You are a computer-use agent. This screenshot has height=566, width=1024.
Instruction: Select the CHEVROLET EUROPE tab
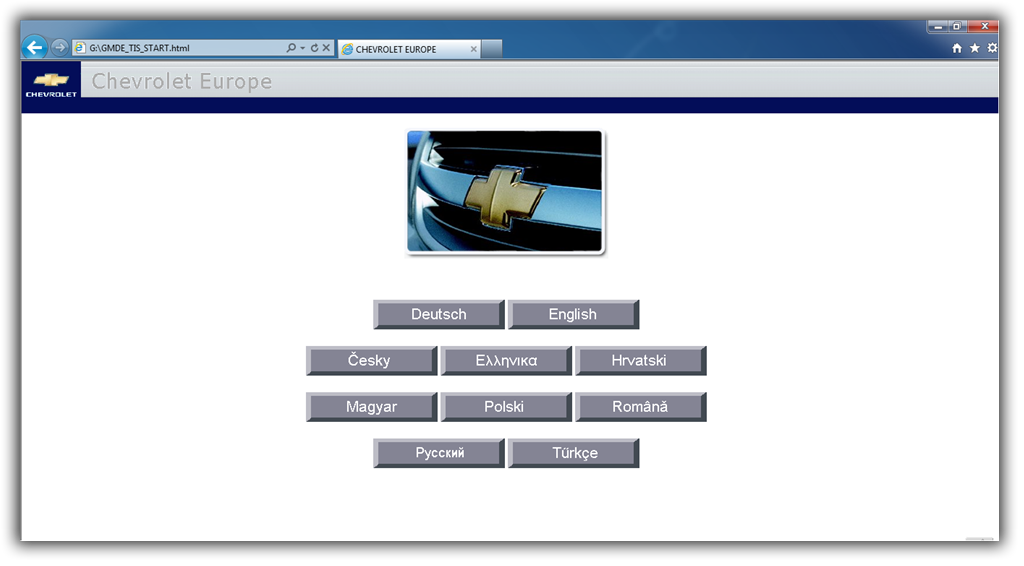click(409, 49)
